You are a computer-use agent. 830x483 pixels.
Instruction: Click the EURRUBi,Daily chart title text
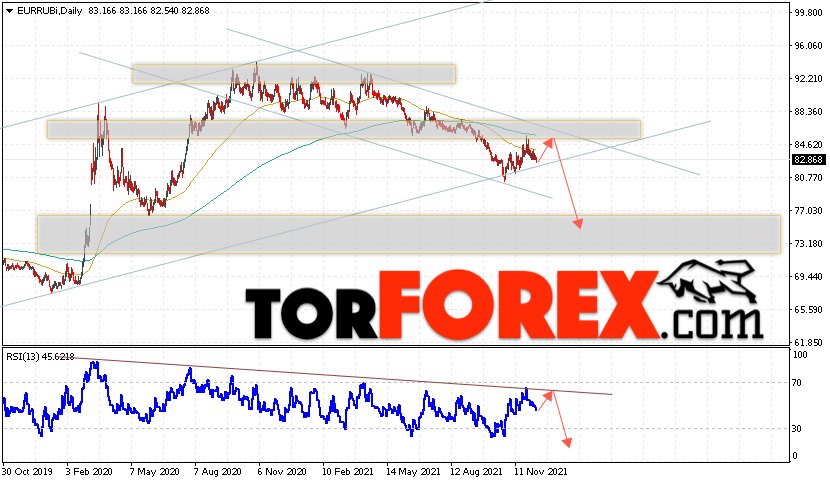click(x=50, y=11)
